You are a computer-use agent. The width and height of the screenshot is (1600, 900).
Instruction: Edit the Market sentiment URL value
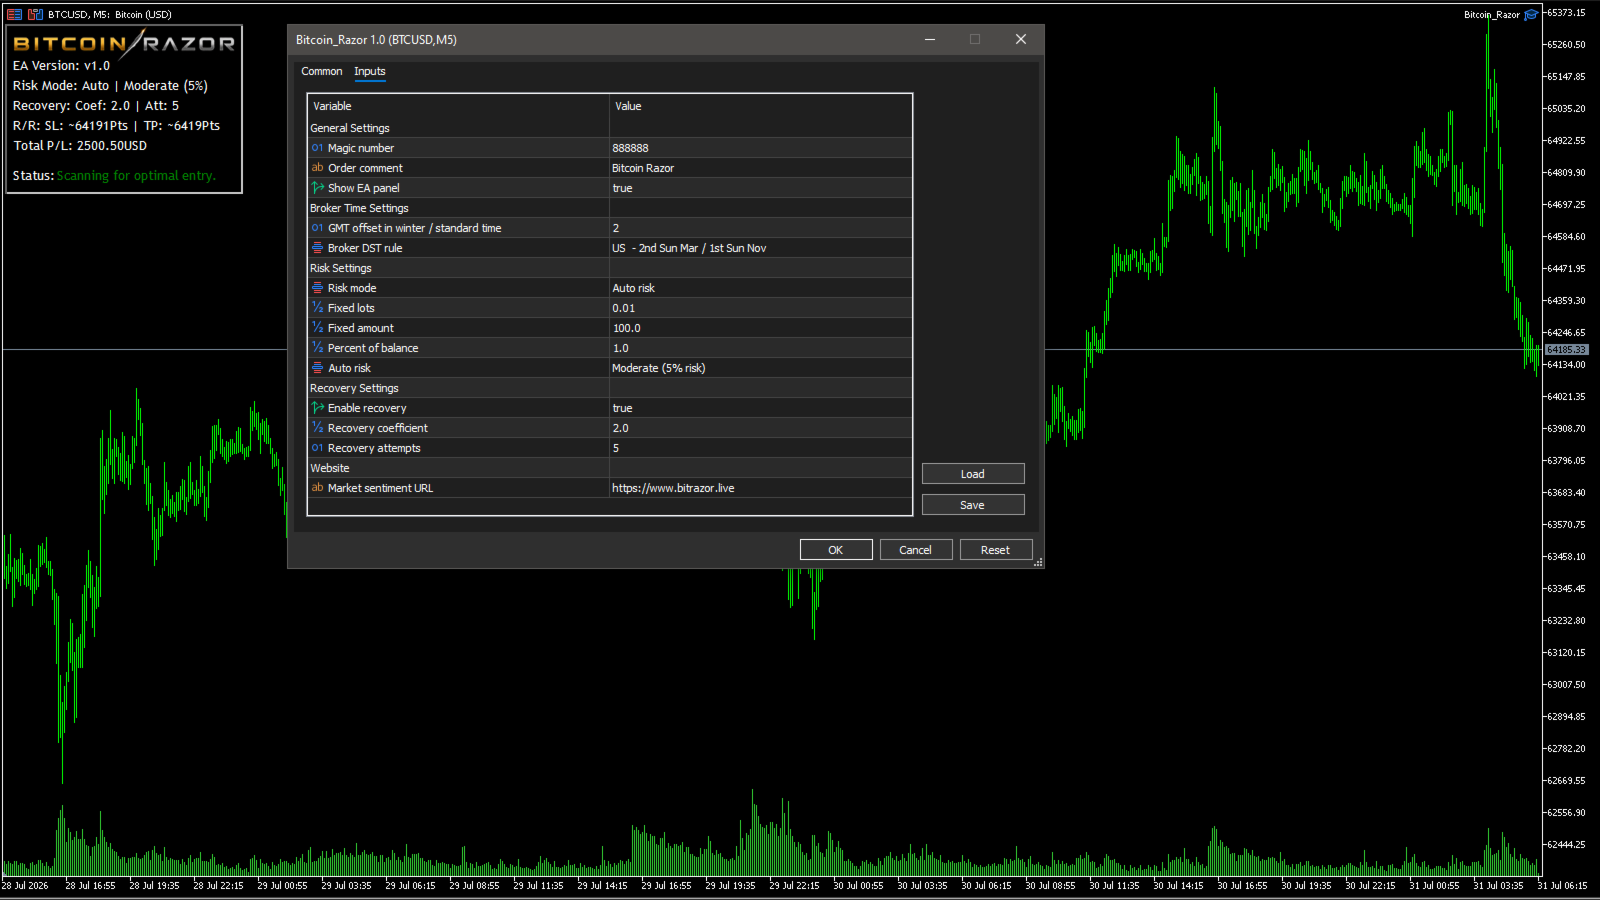pyautogui.click(x=760, y=488)
